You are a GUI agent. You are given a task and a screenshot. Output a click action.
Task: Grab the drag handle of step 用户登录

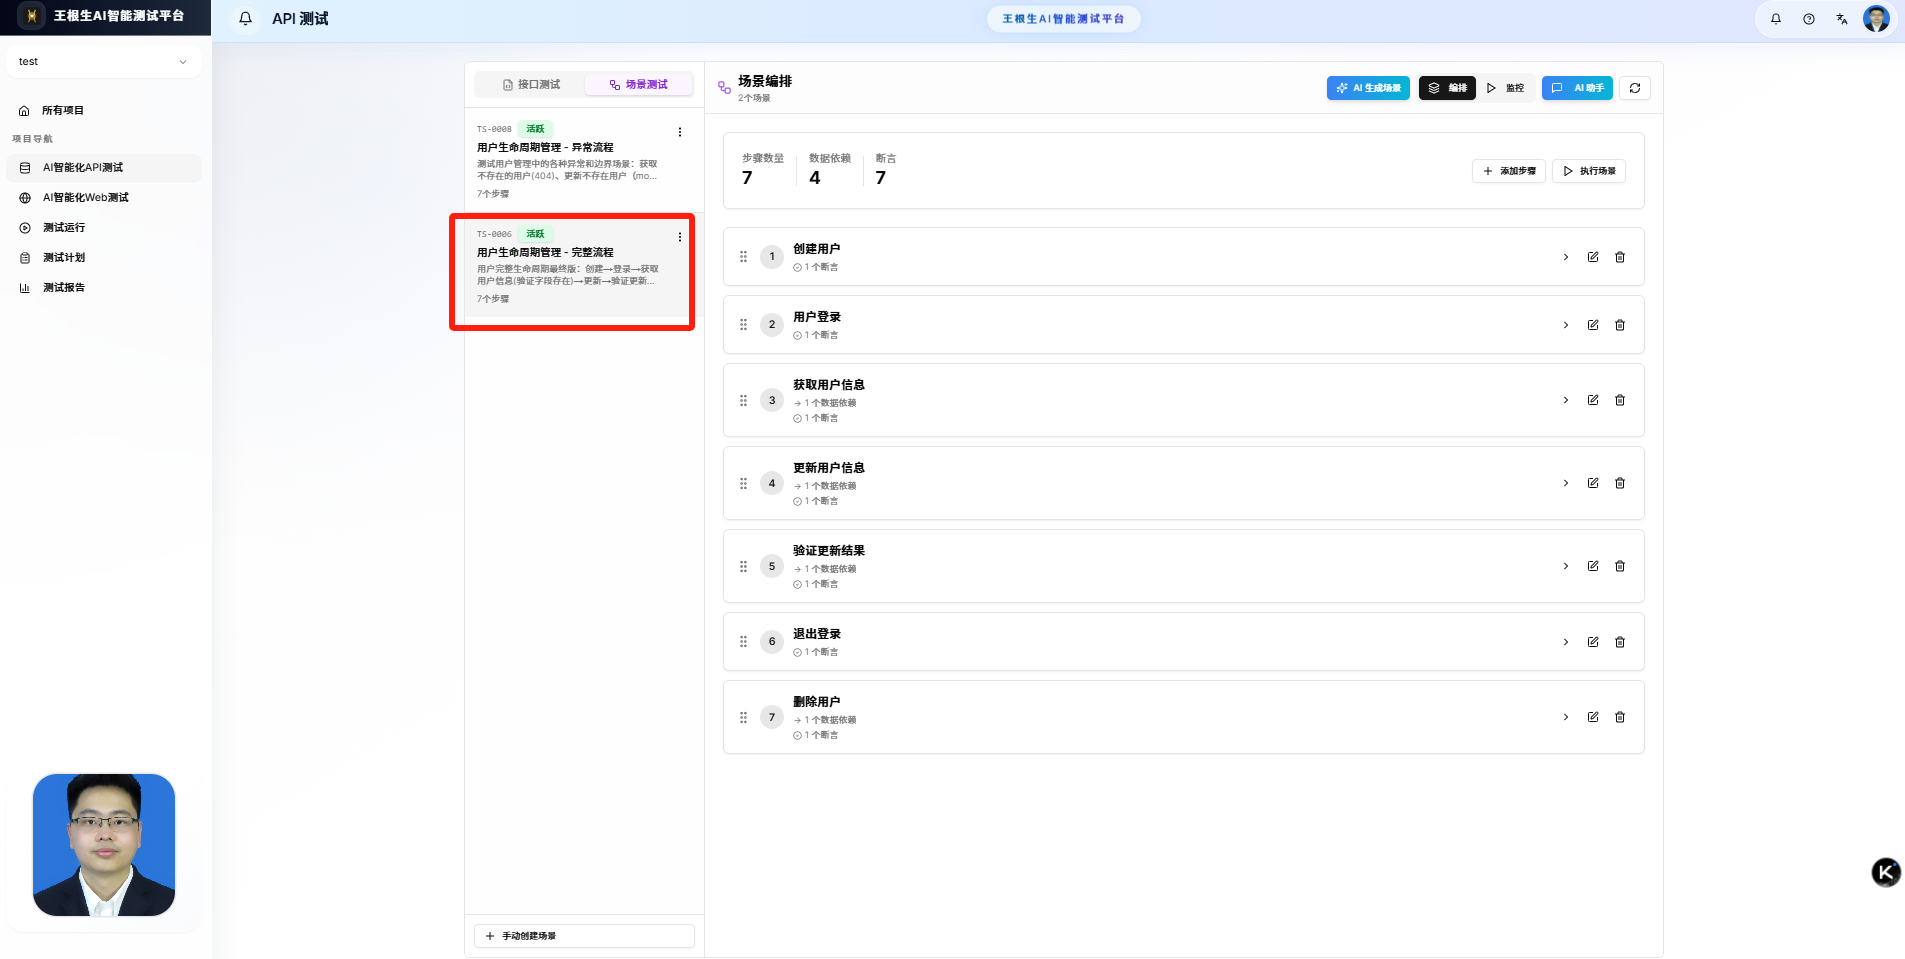[x=743, y=325]
